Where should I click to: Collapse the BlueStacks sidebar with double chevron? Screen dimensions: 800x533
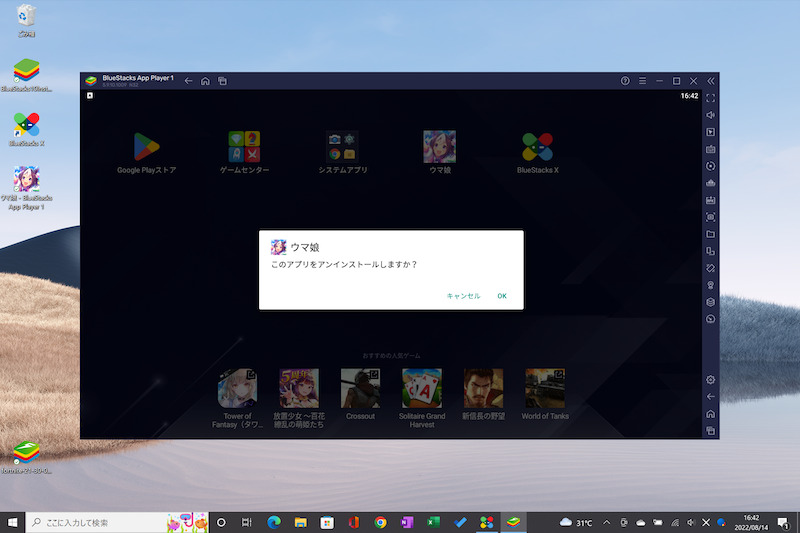[x=710, y=80]
